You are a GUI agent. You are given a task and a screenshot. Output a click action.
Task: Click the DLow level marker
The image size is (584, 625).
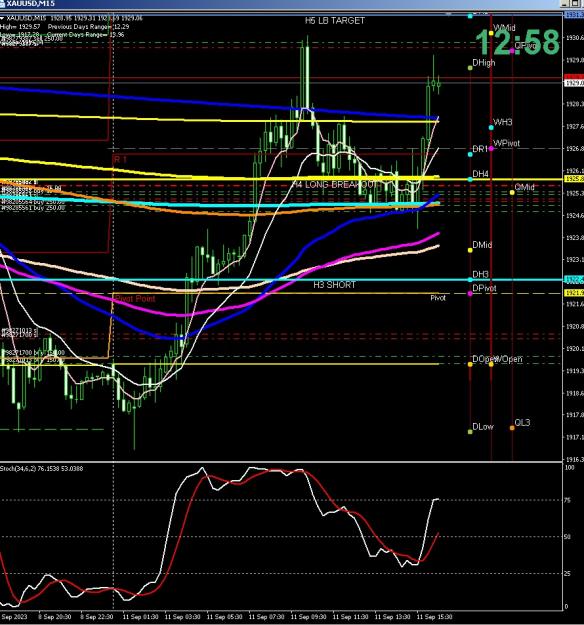470,432
